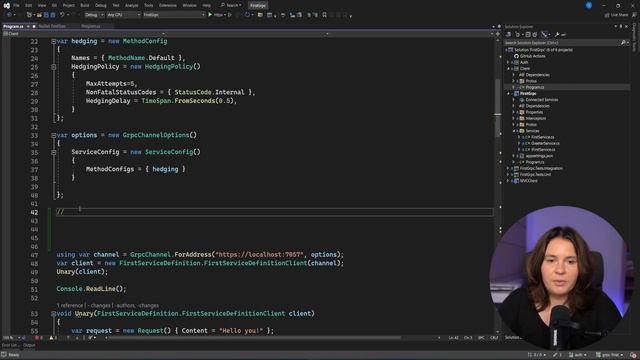This screenshot has width=640, height=360.
Task: Open the Project menu
Action: 69,5
